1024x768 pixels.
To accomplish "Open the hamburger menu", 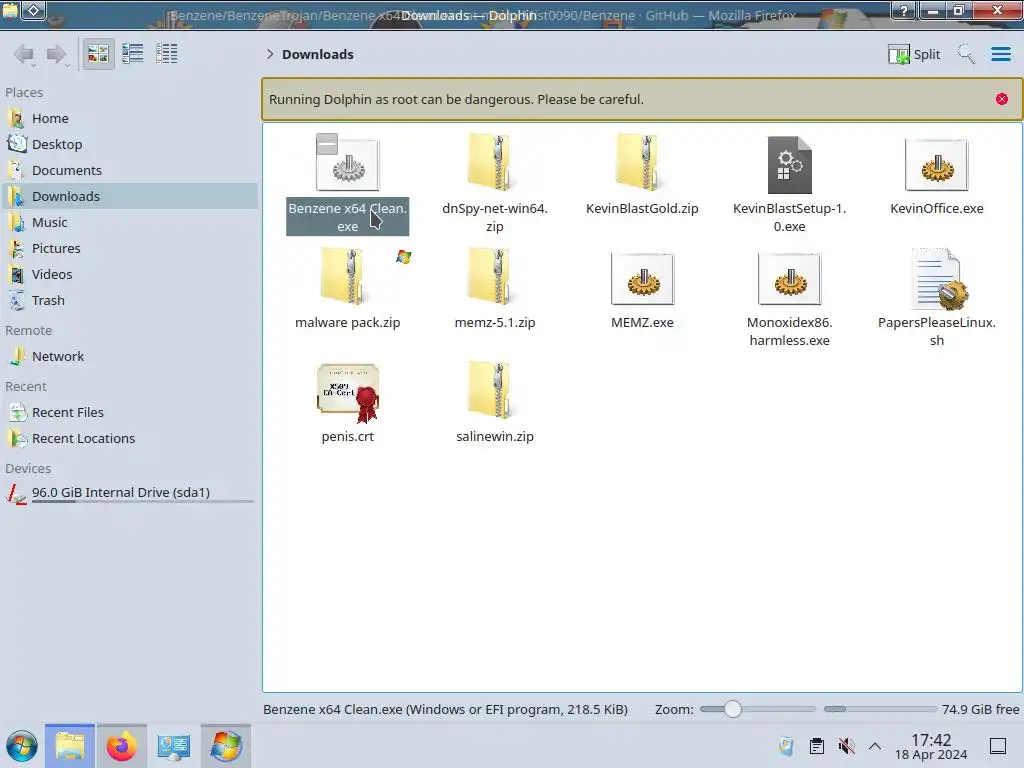I will pyautogui.click(x=1000, y=54).
